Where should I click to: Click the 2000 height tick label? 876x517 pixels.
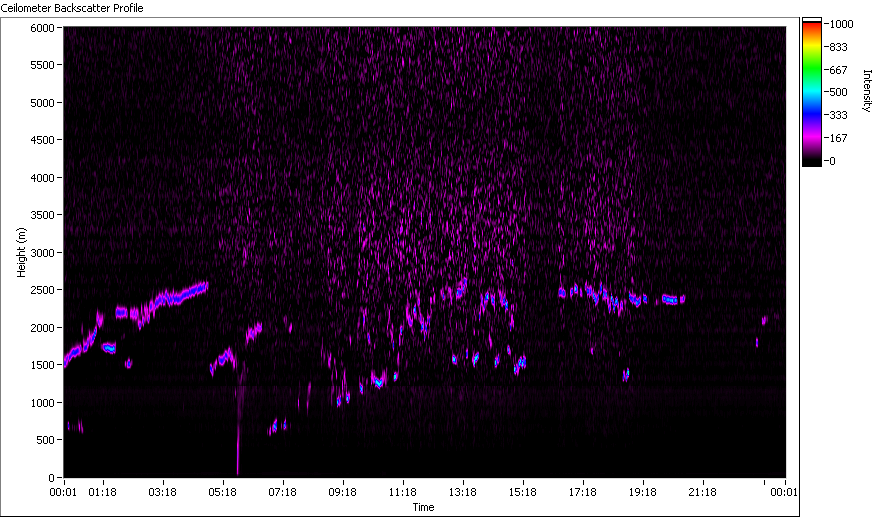pos(42,328)
